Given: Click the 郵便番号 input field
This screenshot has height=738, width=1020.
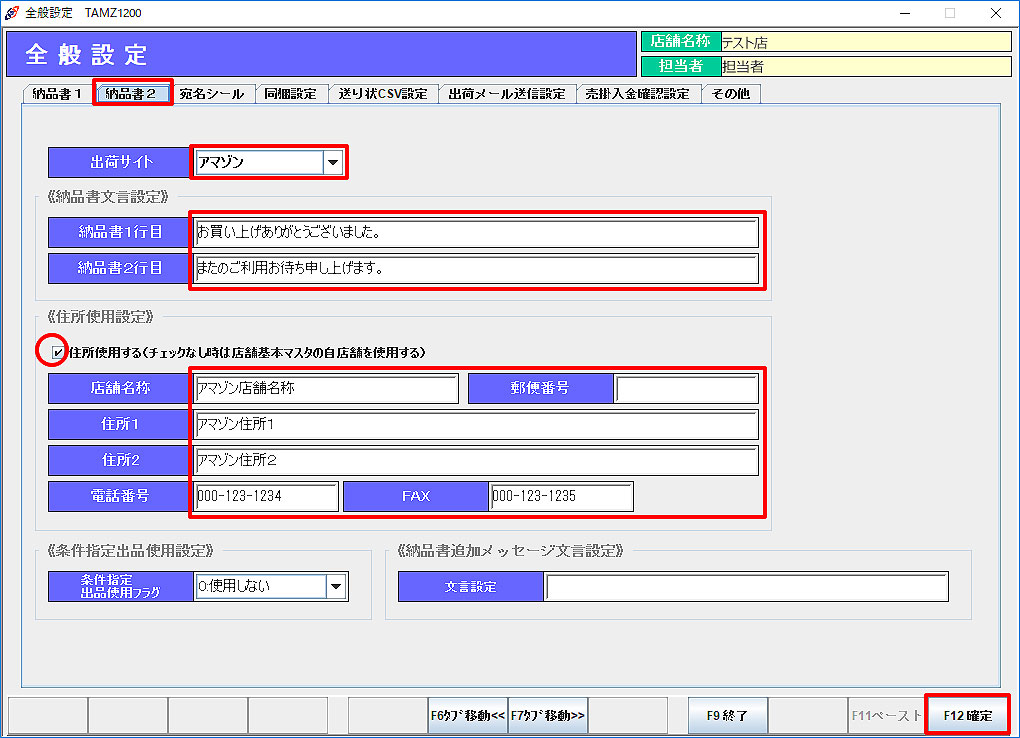Looking at the screenshot, I should click(x=686, y=389).
